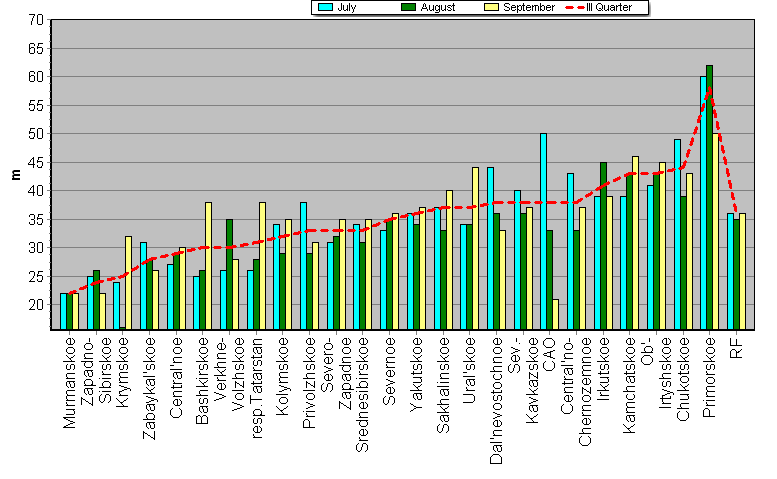Click the 'Primorskoe' x-axis label
The image size is (777, 479).
pos(709,377)
